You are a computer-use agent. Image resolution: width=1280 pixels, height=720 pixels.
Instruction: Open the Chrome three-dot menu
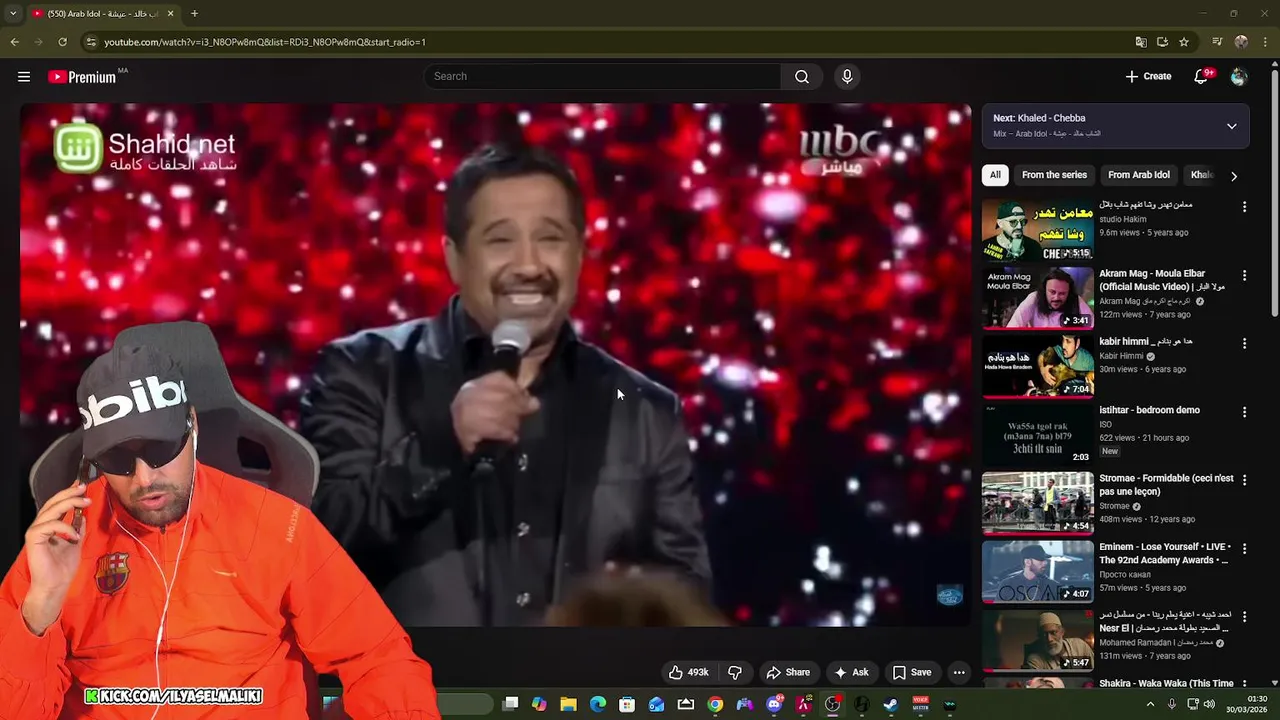[x=1265, y=42]
